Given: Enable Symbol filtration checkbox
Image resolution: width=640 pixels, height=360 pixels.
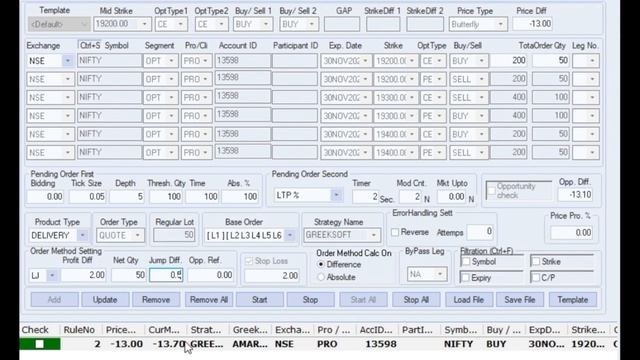Looking at the screenshot, I should (x=466, y=262).
